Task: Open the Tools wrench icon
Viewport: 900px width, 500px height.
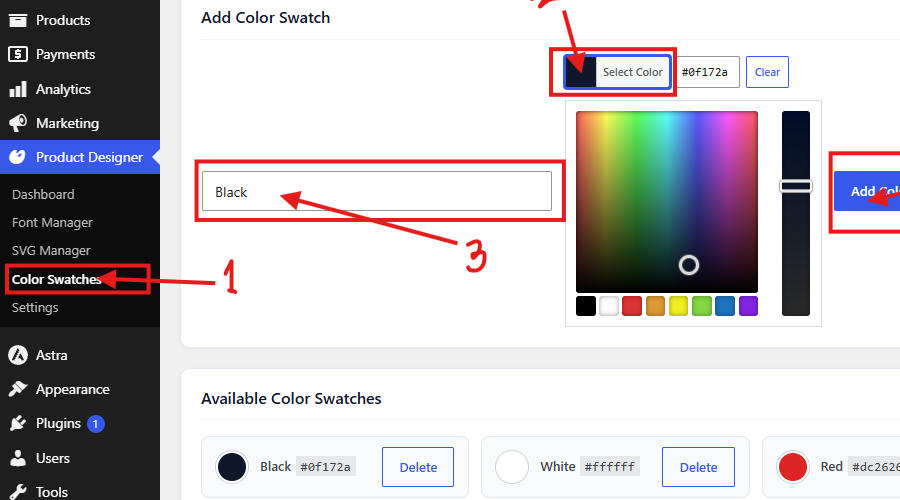Action: coord(18,492)
